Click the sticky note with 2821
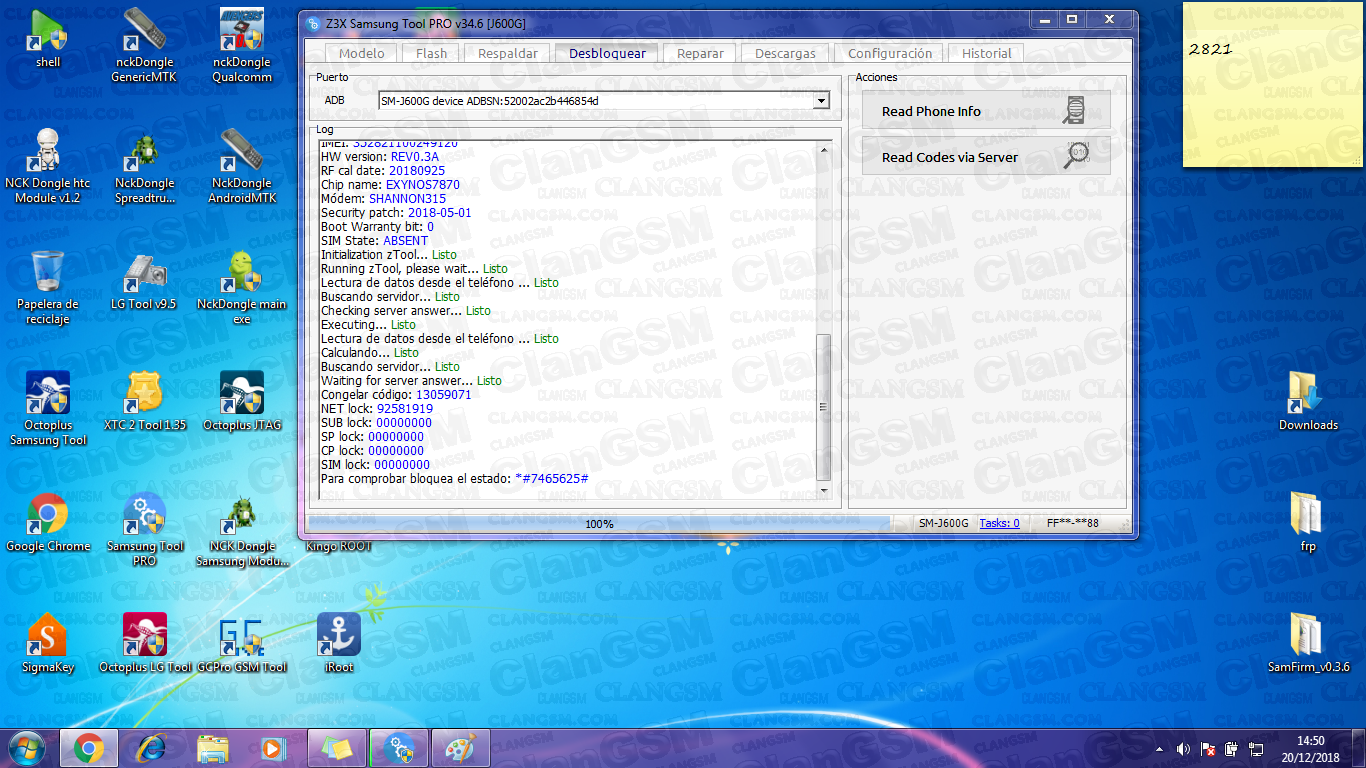Image resolution: width=1366 pixels, height=768 pixels. [x=1272, y=85]
